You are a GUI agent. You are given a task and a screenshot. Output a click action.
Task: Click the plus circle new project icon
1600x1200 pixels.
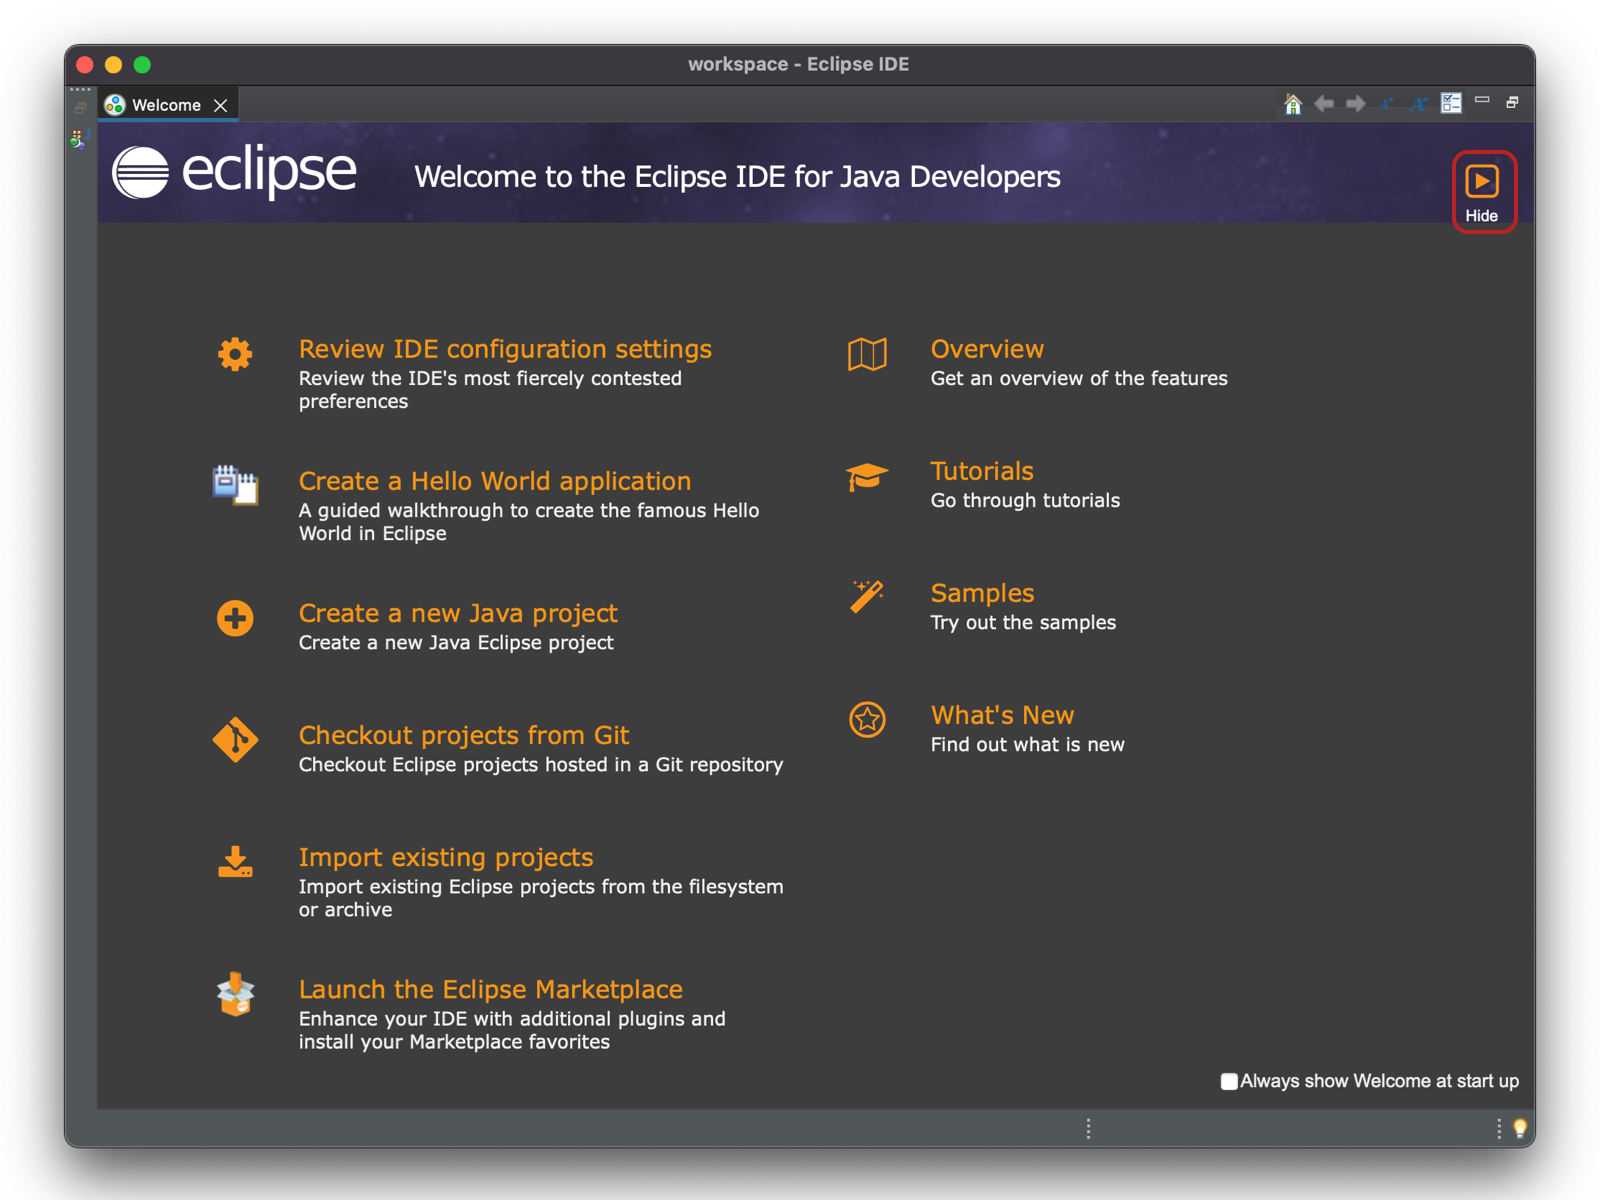[x=235, y=618]
